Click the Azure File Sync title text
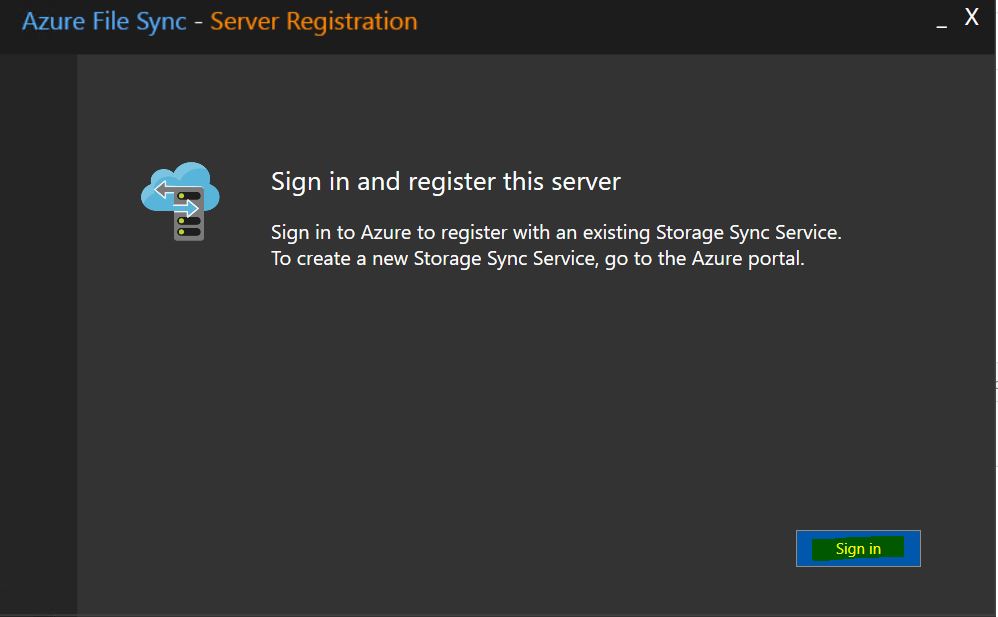The image size is (998, 617). pos(103,20)
